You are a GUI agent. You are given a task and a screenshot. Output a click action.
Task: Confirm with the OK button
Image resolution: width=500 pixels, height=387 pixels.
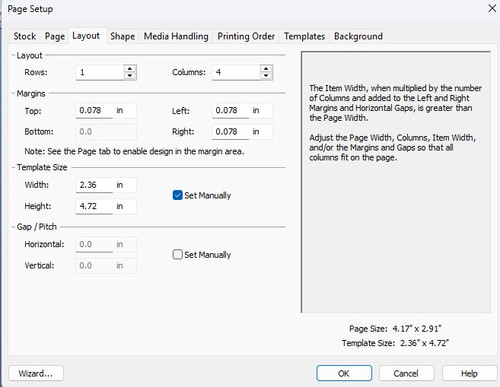coord(344,373)
